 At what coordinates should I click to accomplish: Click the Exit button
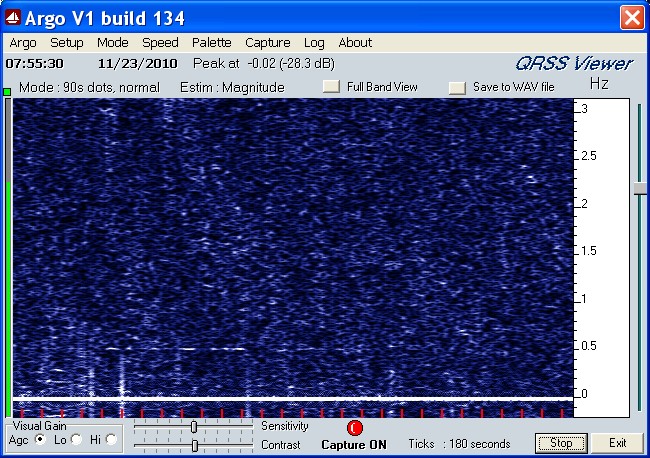617,443
